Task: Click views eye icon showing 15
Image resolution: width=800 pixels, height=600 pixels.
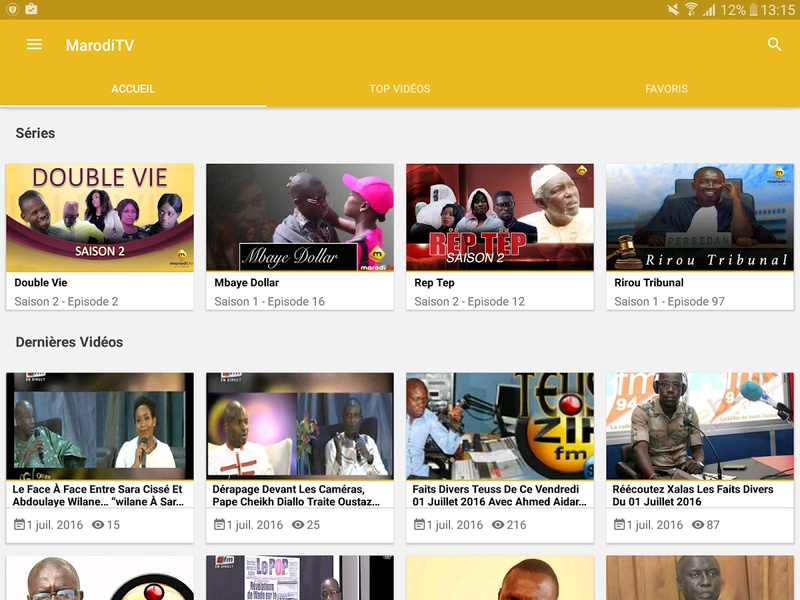Action: pyautogui.click(x=98, y=524)
